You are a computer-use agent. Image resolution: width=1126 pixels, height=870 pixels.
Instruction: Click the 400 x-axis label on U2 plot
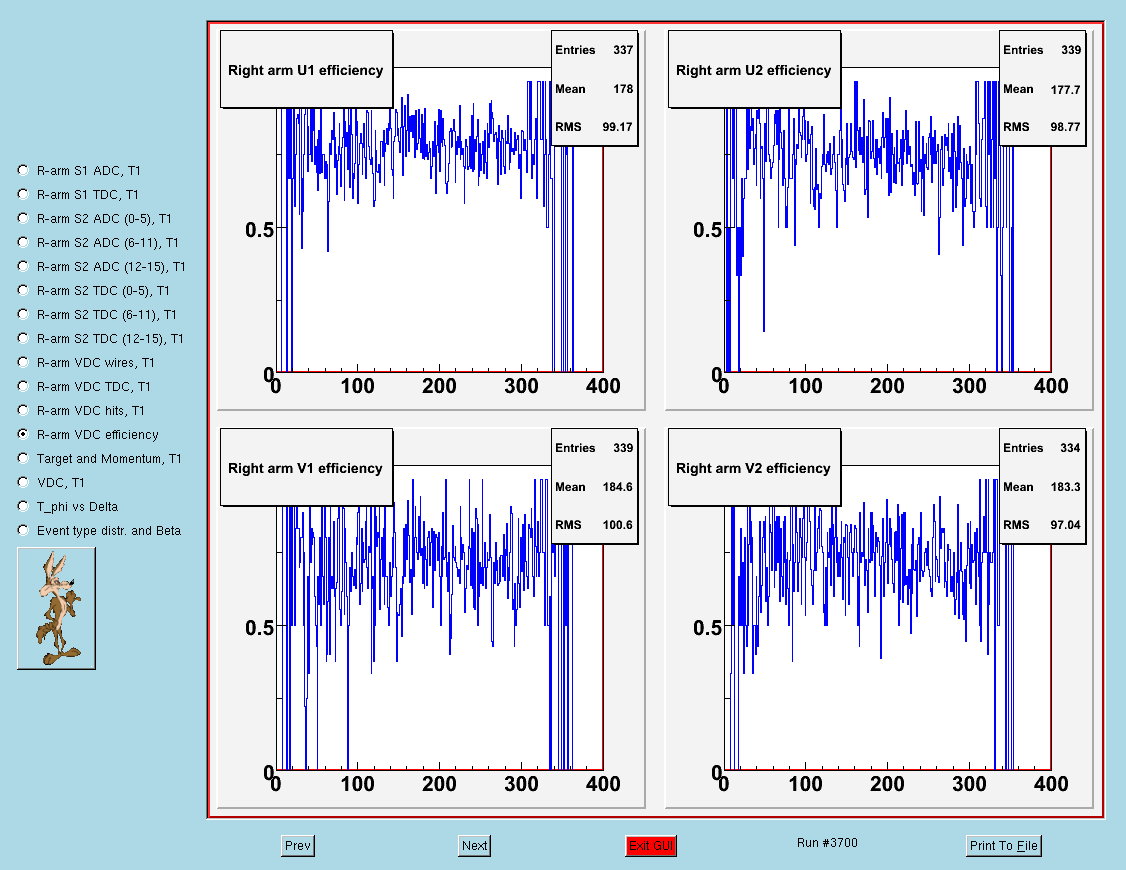click(x=1051, y=385)
